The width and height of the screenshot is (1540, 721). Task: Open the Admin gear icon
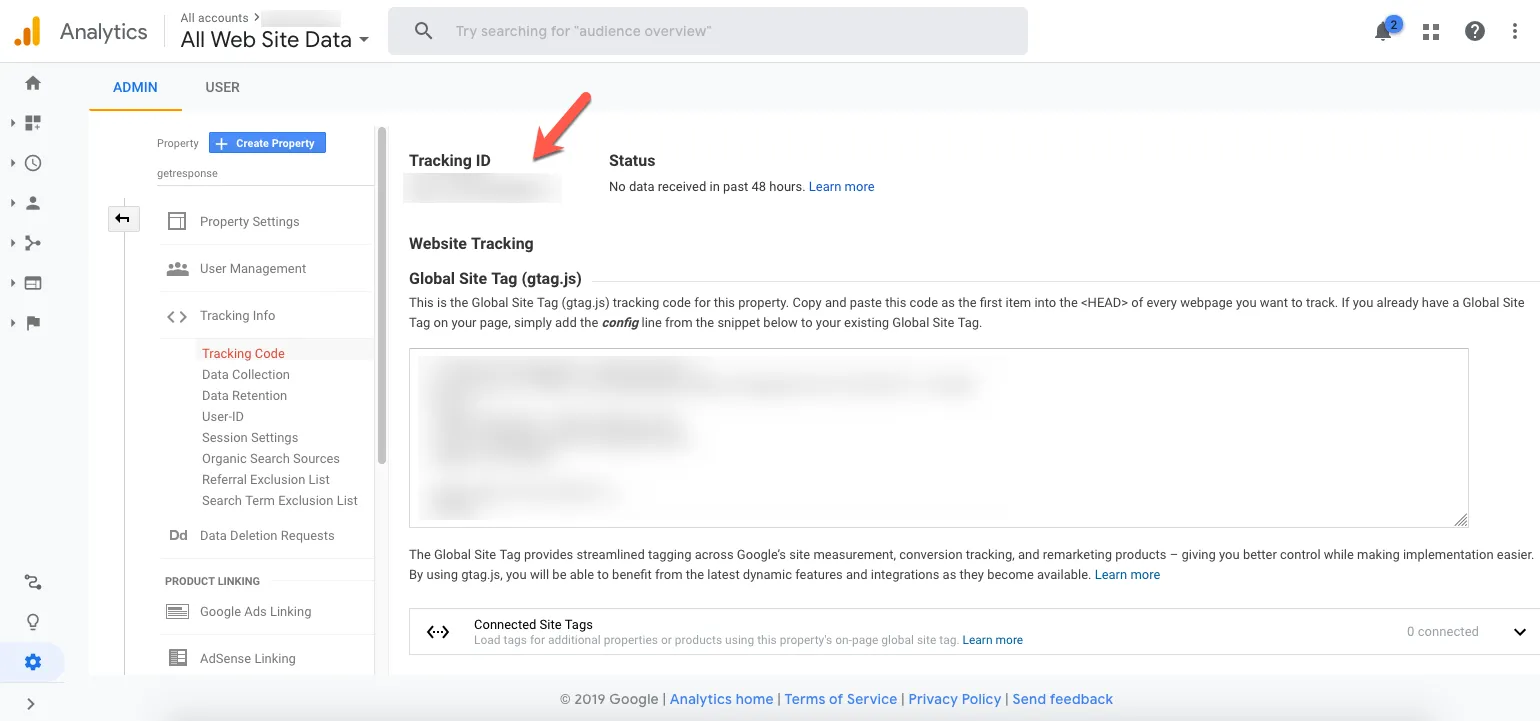[33, 662]
